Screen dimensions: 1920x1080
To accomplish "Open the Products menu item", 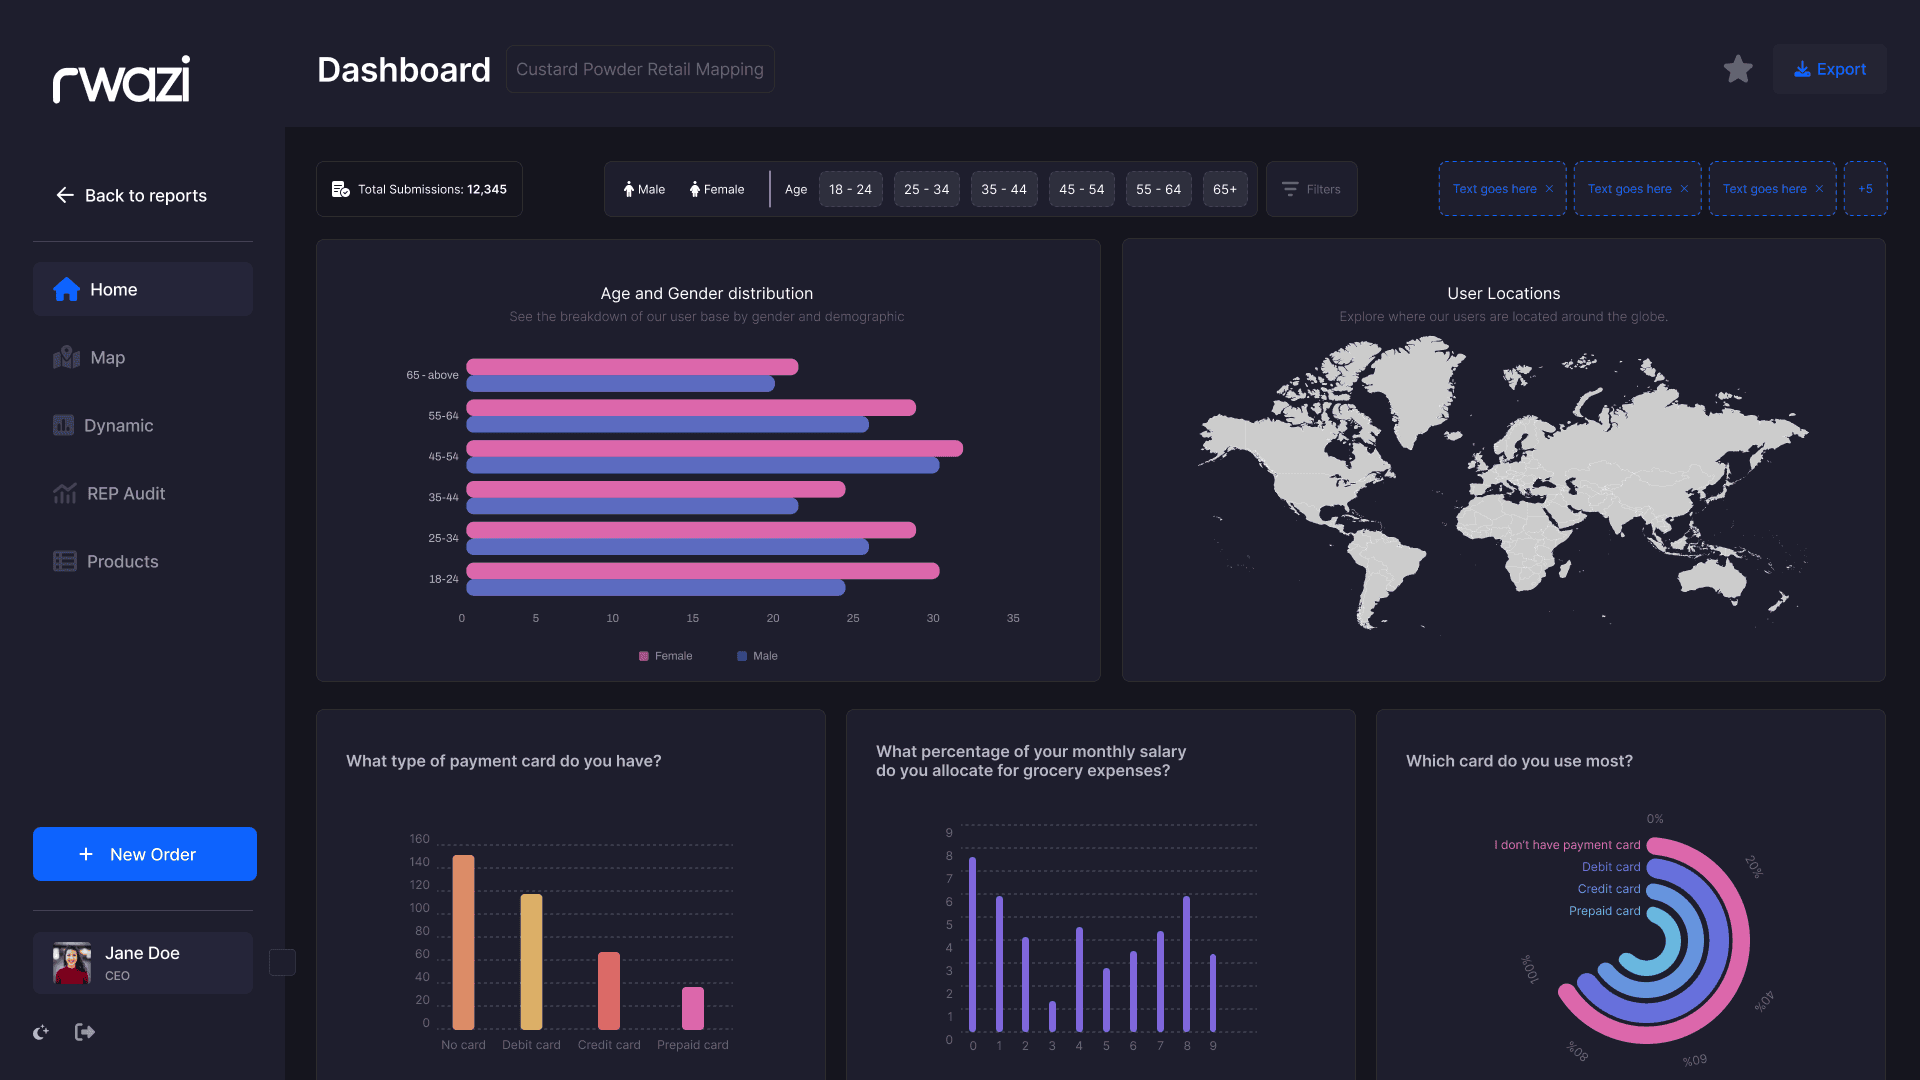I will 143,561.
